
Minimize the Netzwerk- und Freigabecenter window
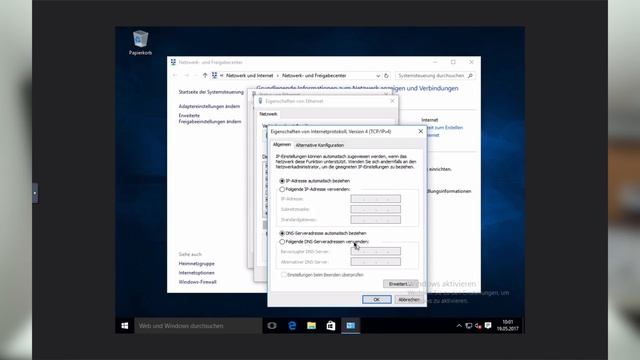(435, 62)
